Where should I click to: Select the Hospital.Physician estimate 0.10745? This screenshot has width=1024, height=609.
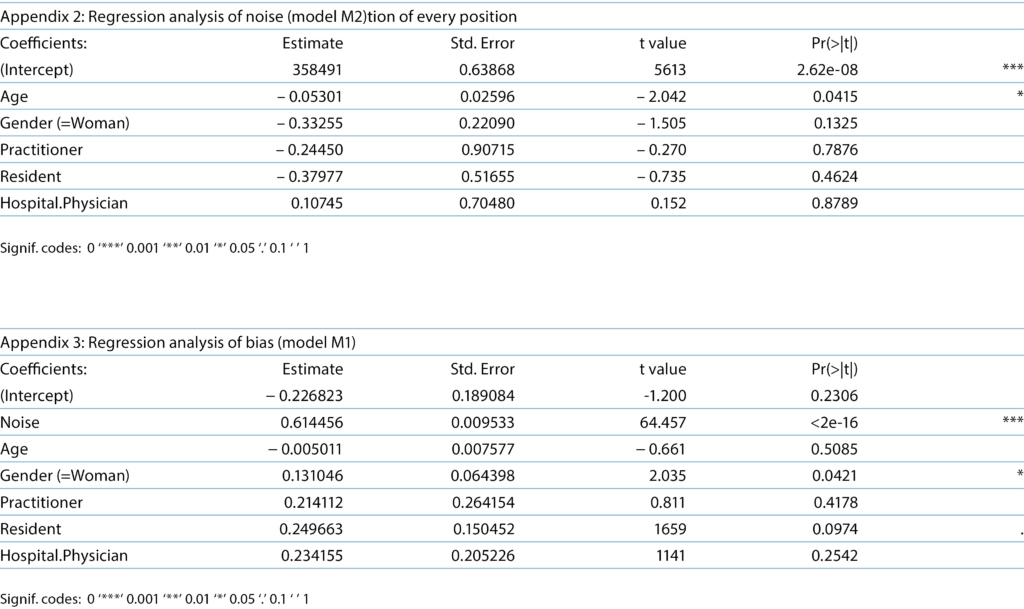click(314, 203)
